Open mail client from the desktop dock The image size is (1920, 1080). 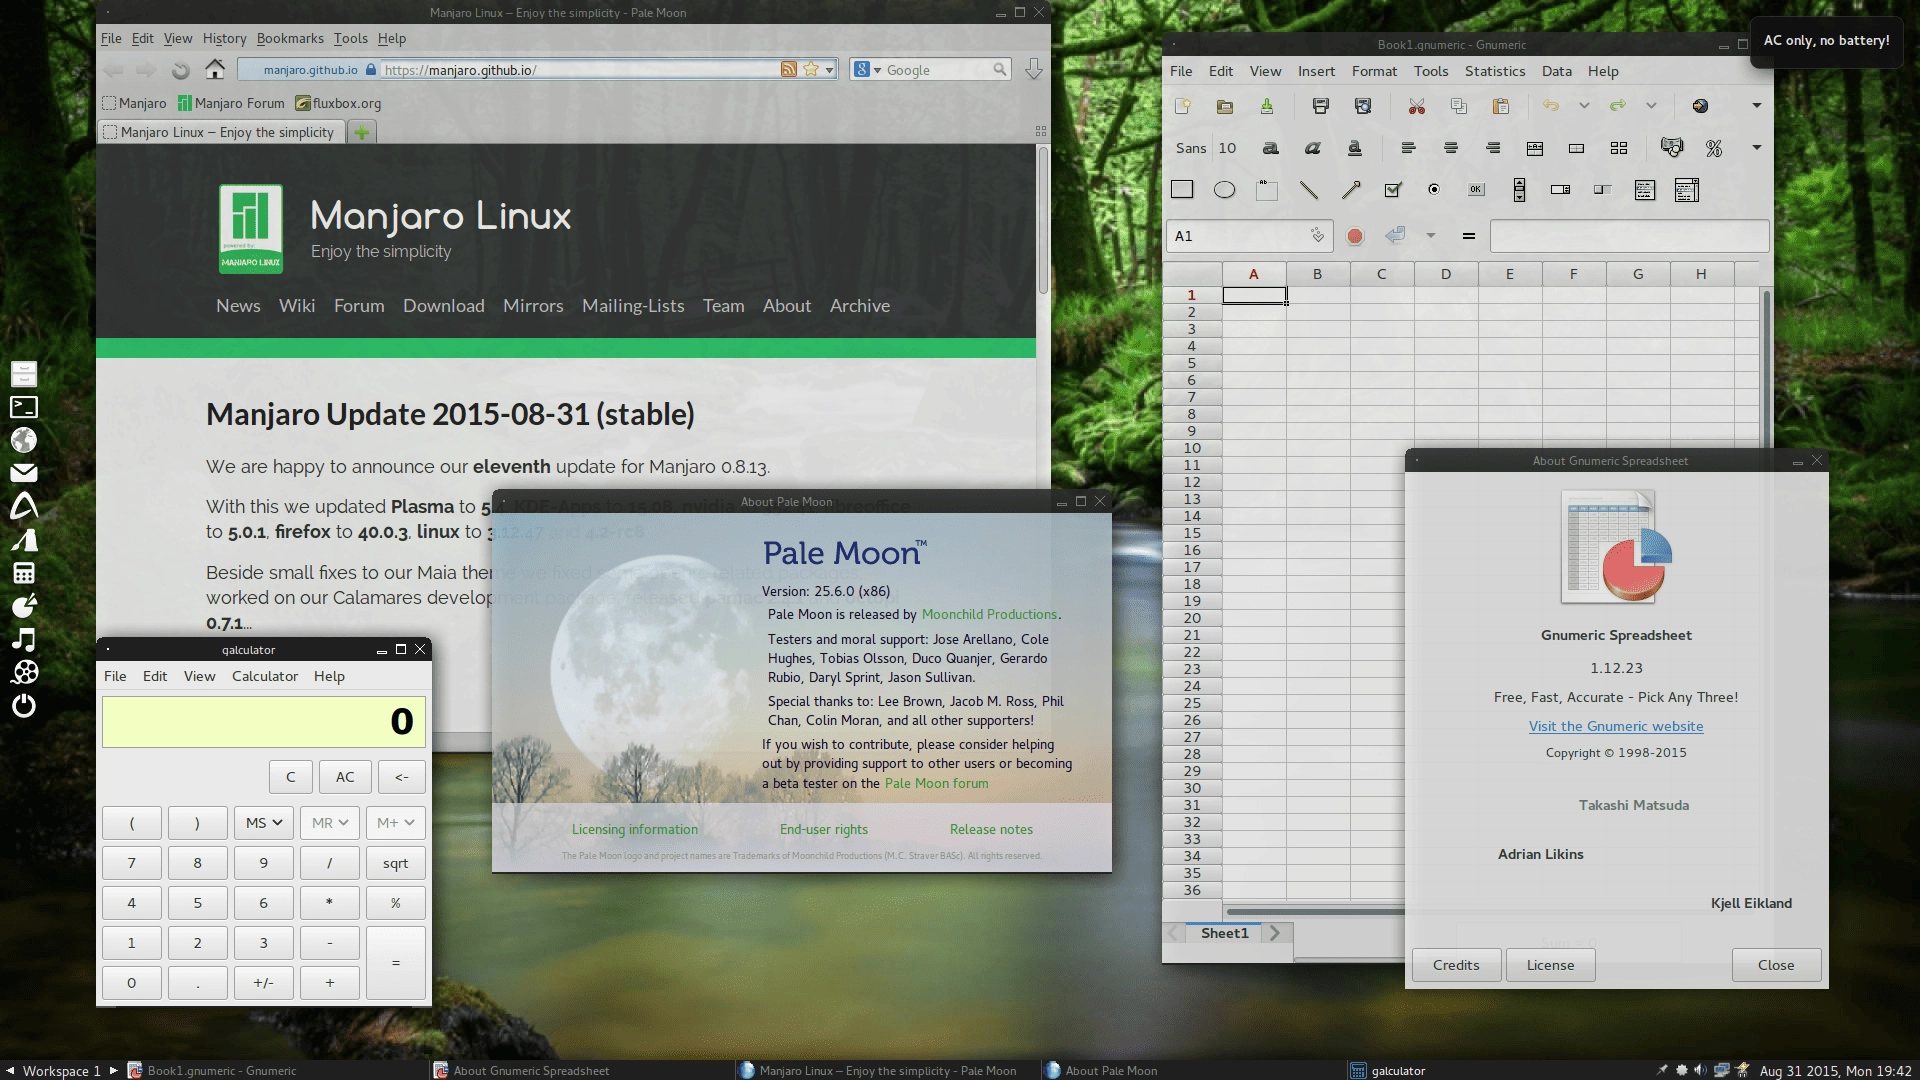tap(24, 473)
